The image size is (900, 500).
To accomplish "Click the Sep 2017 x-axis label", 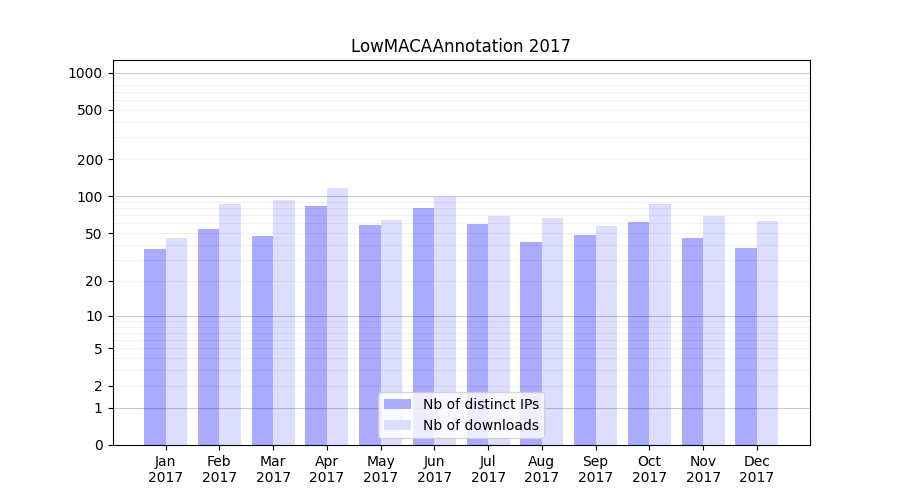I will pyautogui.click(x=595, y=469).
